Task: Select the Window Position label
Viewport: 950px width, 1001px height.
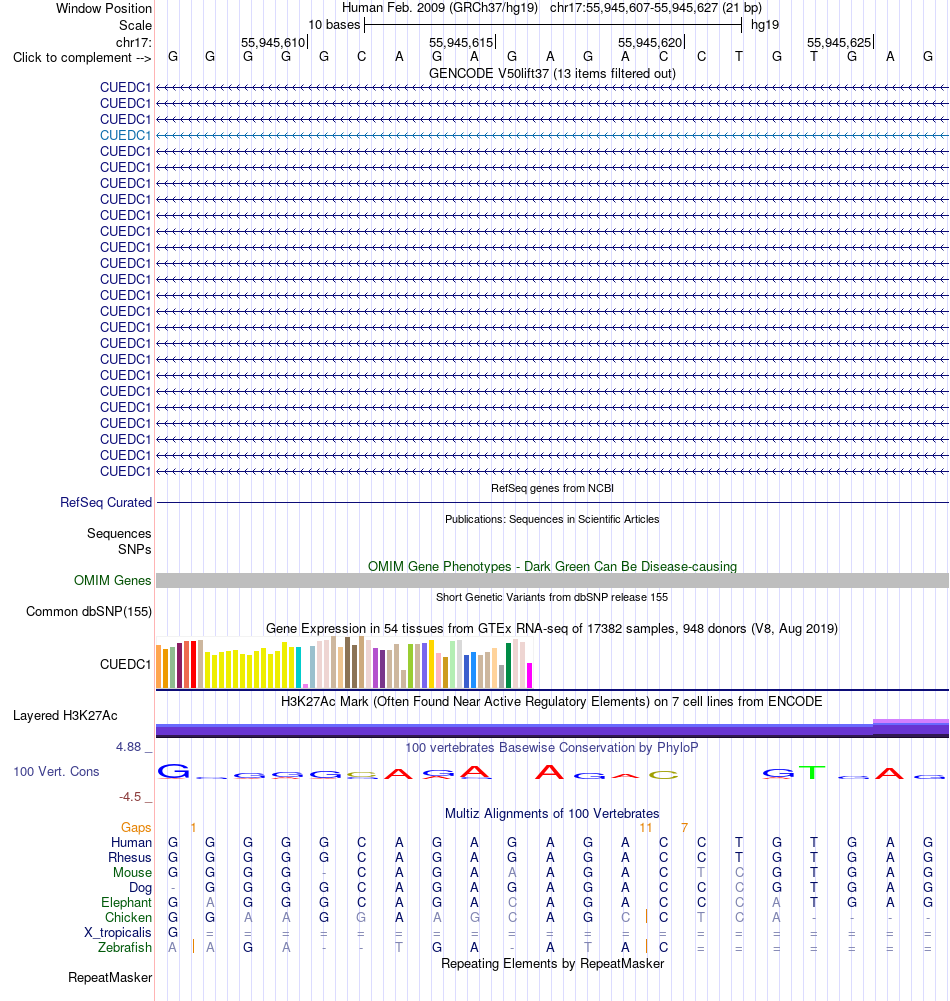Action: pyautogui.click(x=104, y=8)
